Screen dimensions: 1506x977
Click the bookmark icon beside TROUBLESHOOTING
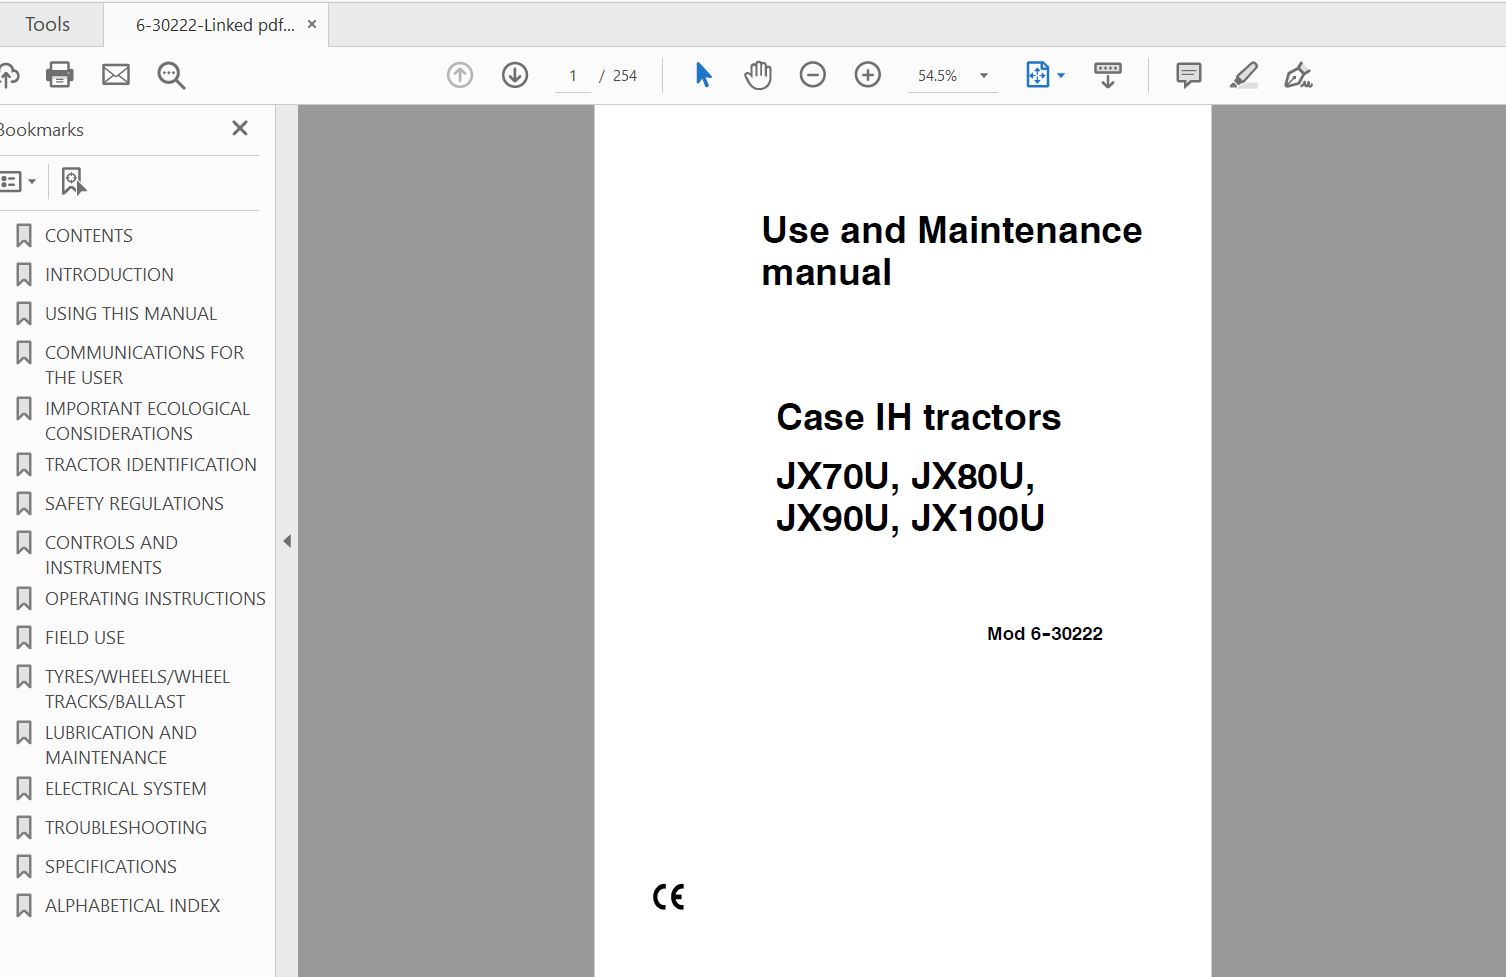point(24,828)
